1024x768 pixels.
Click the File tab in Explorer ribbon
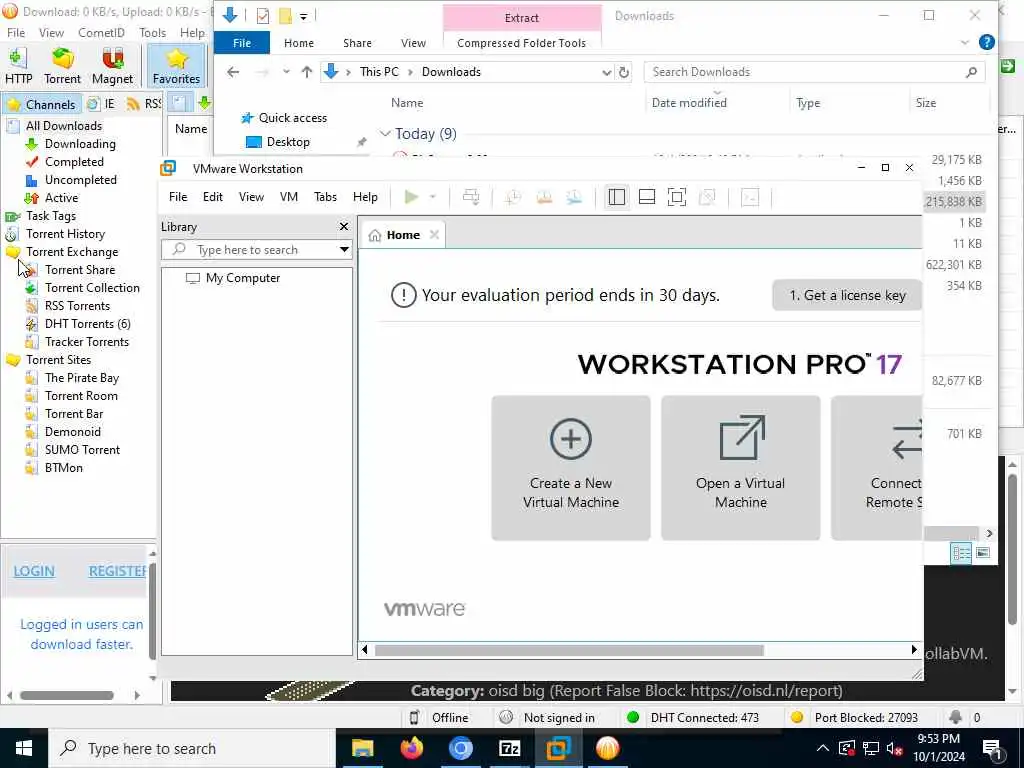click(242, 43)
